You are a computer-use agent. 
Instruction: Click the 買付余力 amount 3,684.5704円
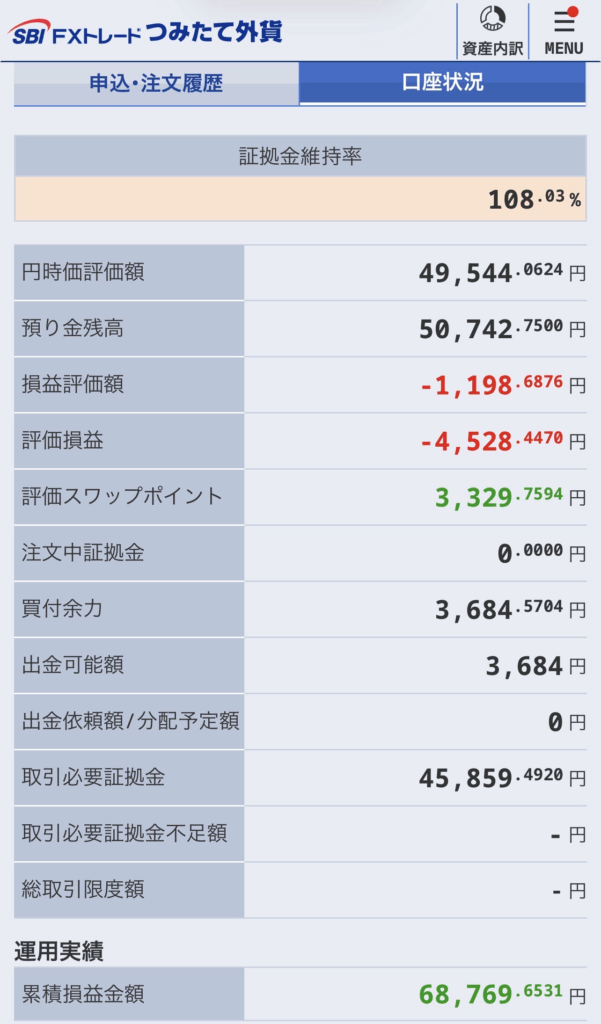click(x=510, y=609)
